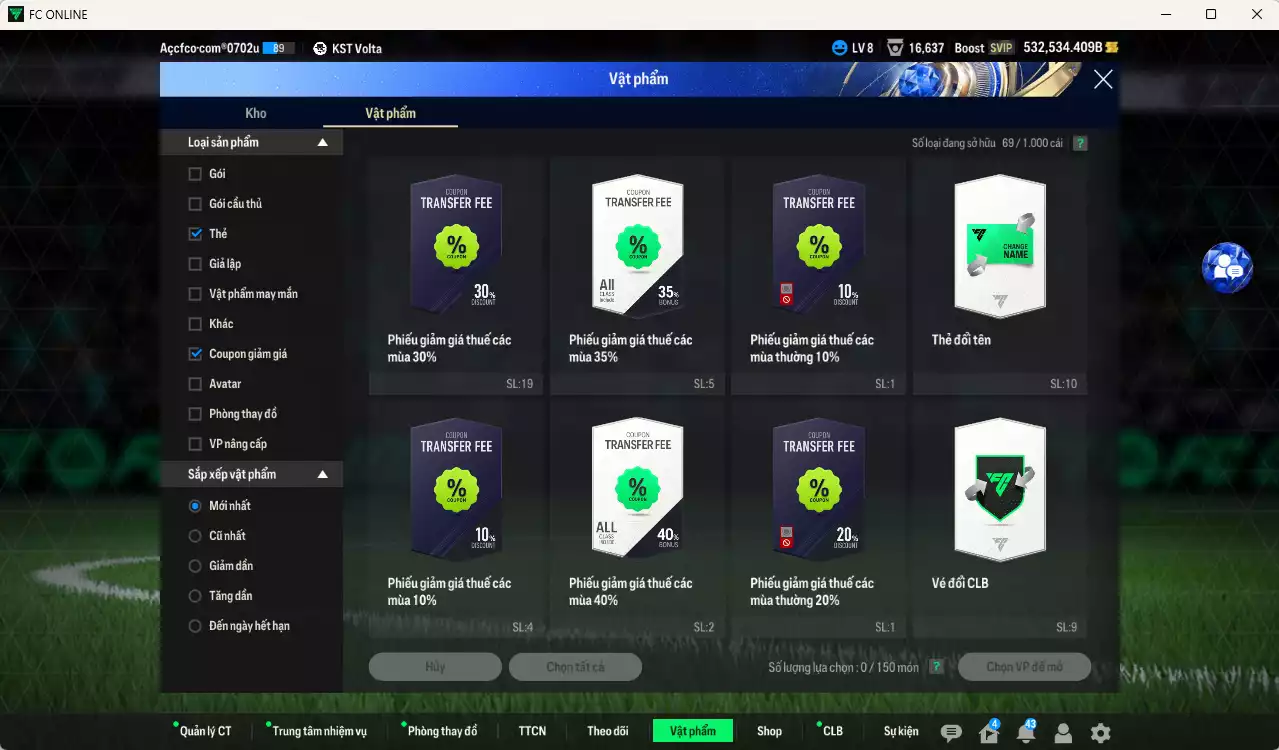The image size is (1279, 750).
Task: Open the club house icon with 4 badge
Action: [989, 733]
